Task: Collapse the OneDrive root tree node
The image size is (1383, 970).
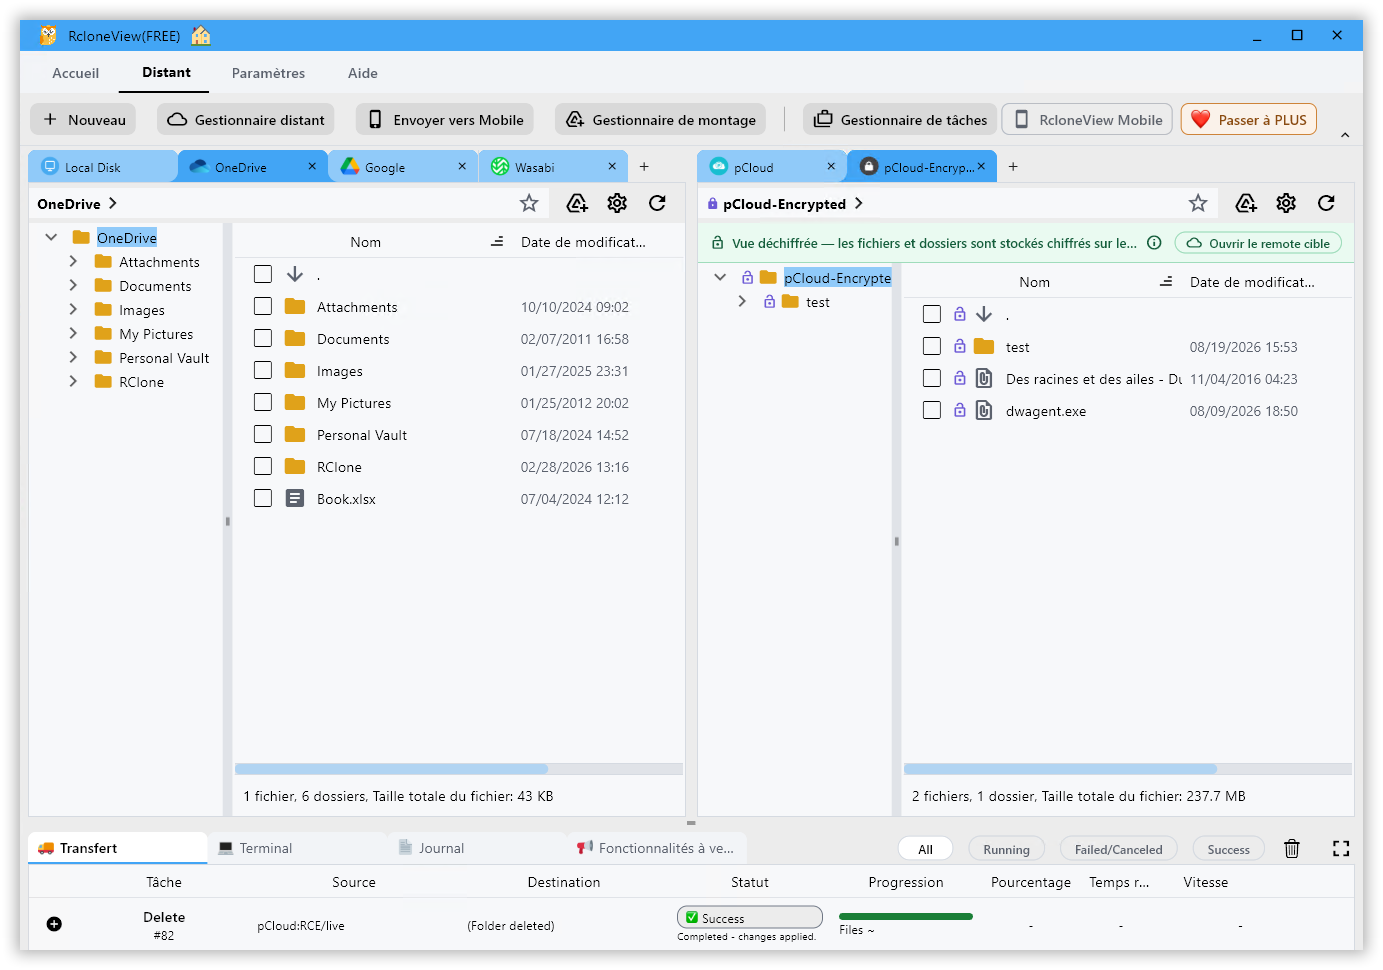Action: 51,238
